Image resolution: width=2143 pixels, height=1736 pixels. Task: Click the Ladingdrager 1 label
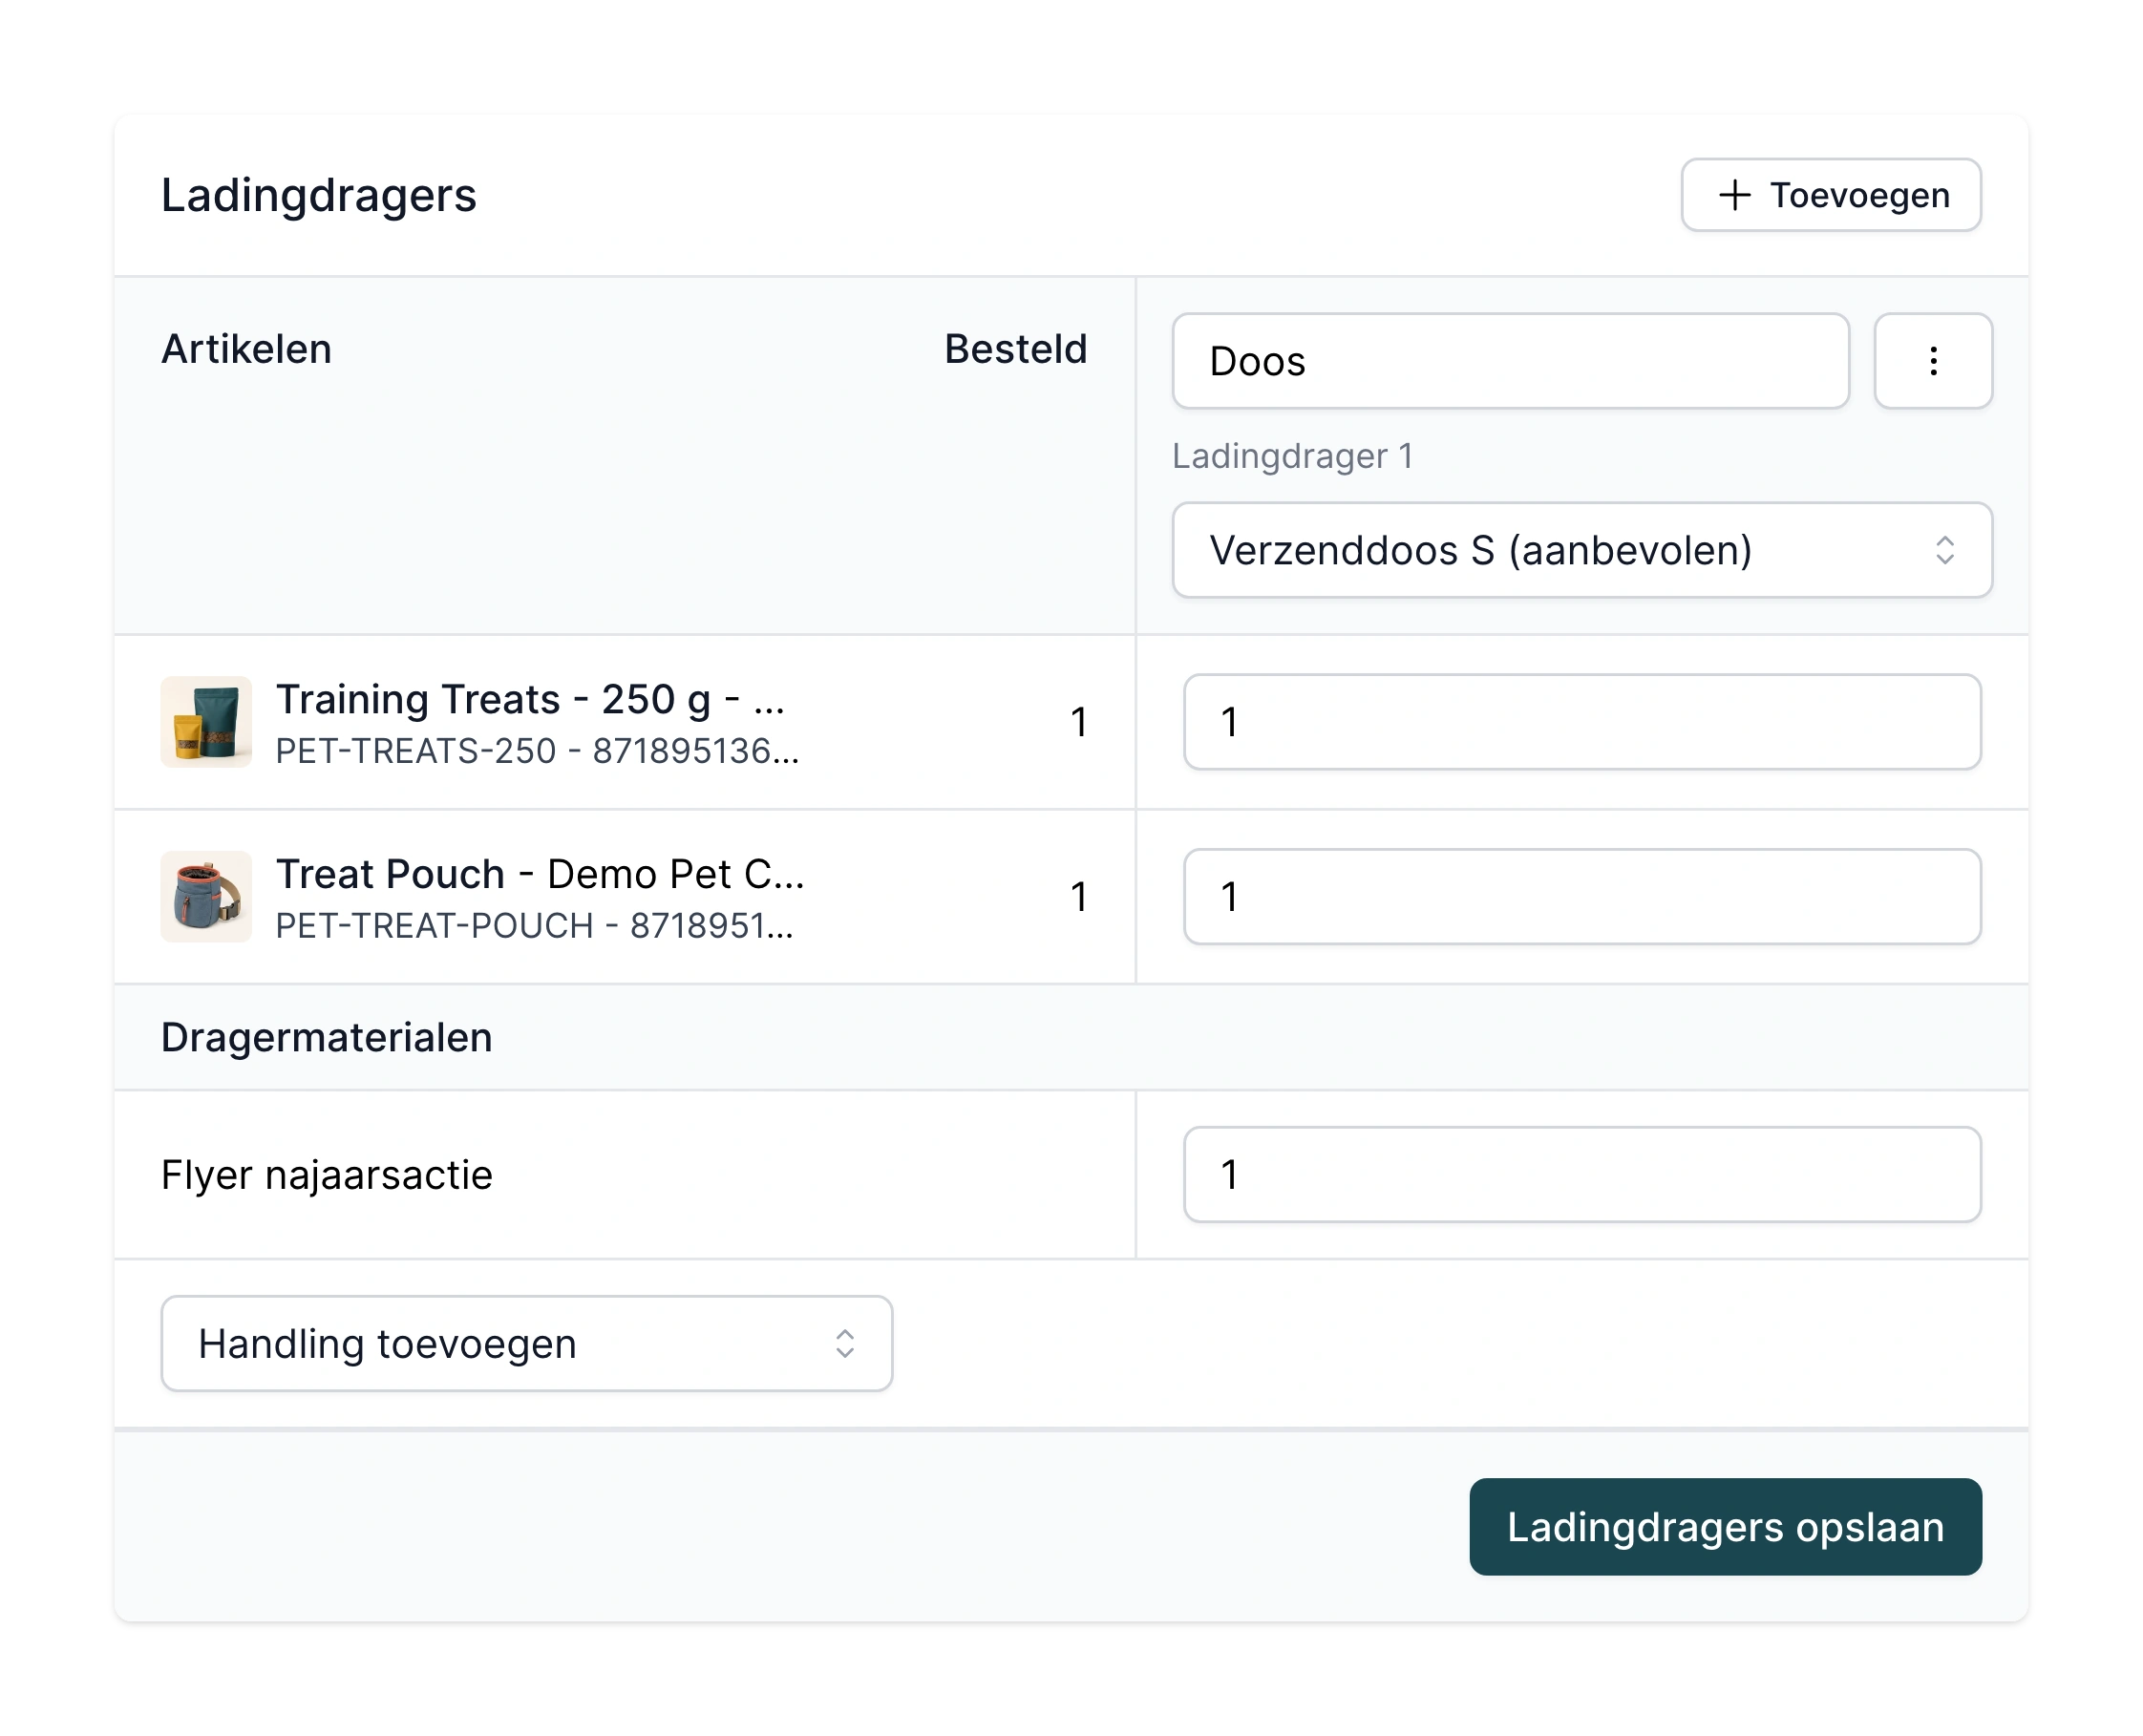(x=1292, y=456)
